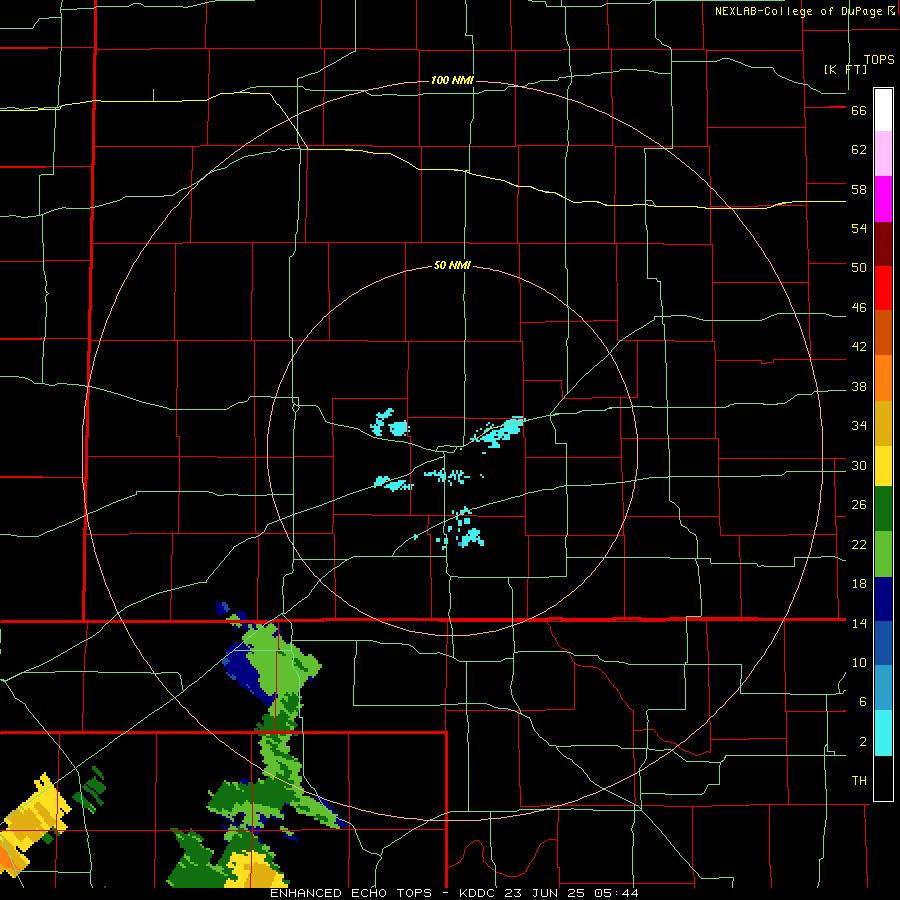
Task: Select the light green swatch on the scale
Action: [883, 554]
